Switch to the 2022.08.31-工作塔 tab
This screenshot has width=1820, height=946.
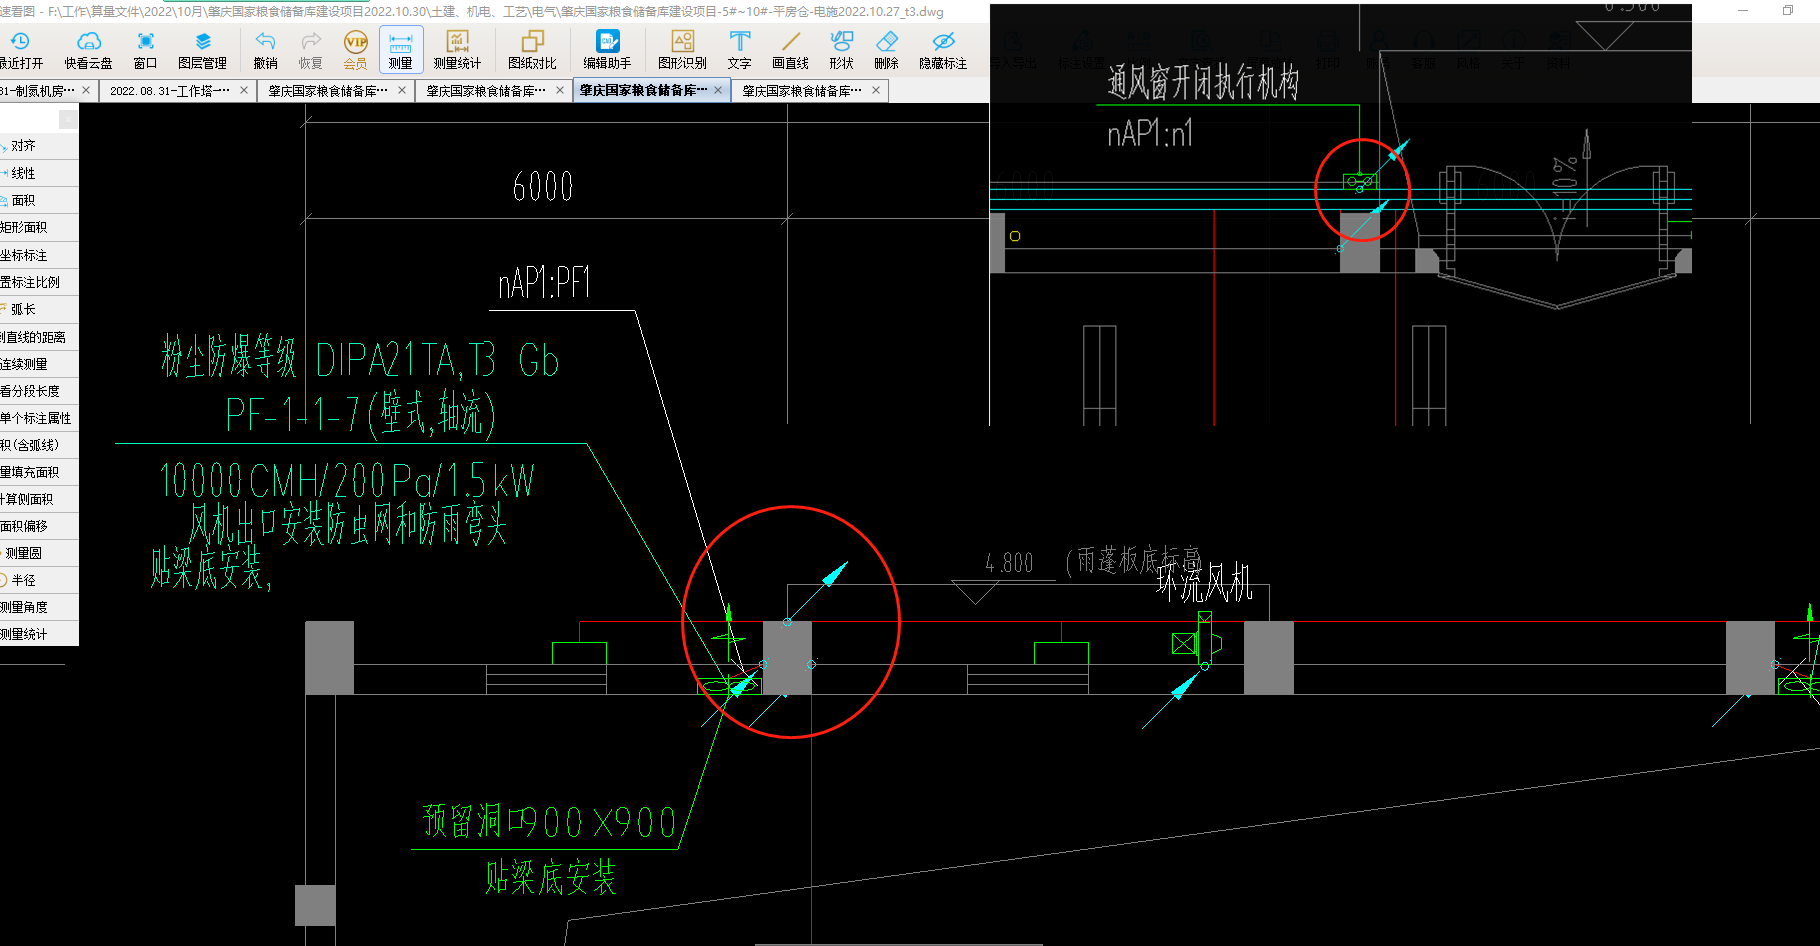pyautogui.click(x=169, y=91)
